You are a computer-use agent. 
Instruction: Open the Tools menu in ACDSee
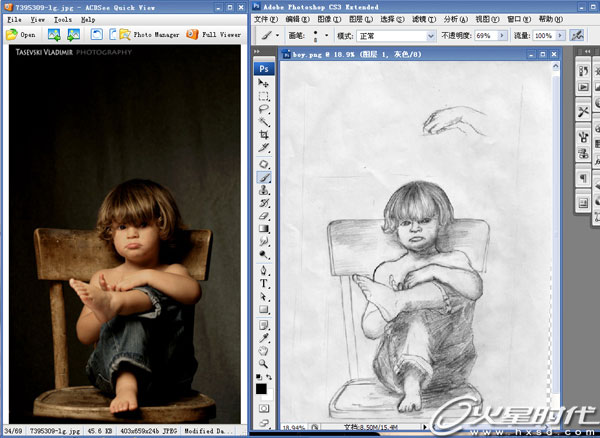pyautogui.click(x=62, y=19)
